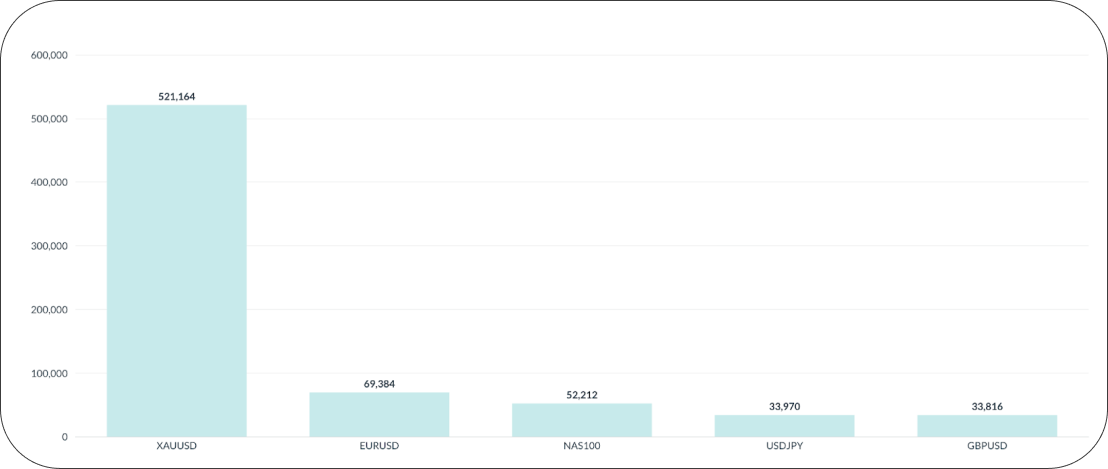Click the NAS100 bar

point(581,420)
